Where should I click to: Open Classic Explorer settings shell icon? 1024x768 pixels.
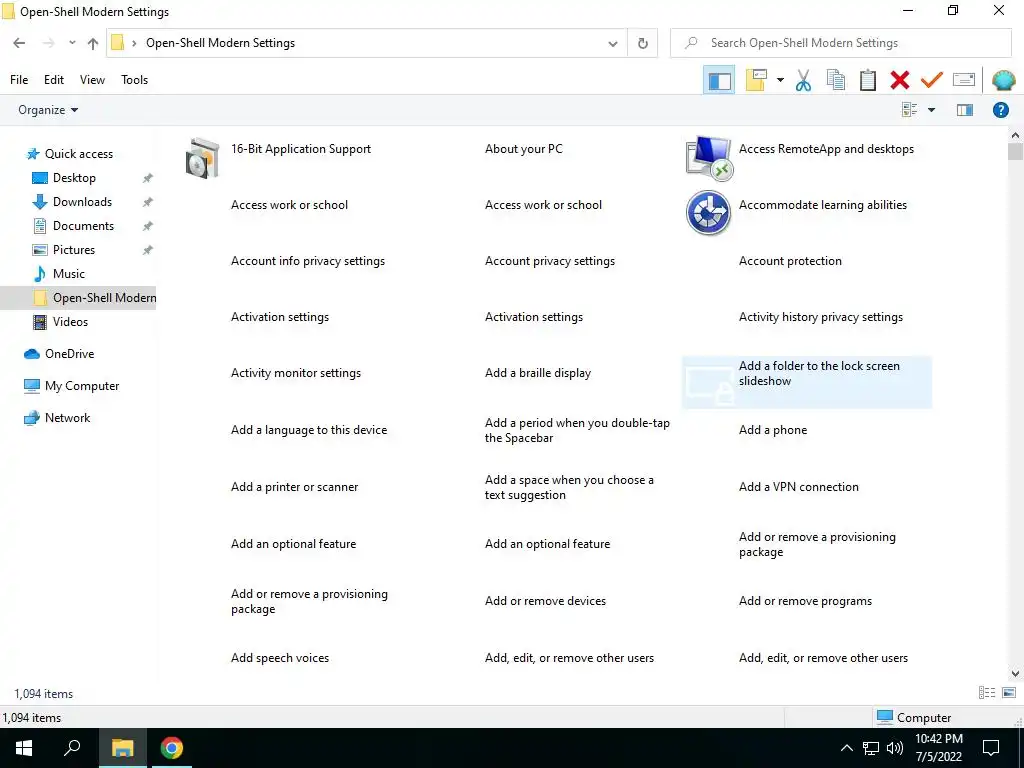point(1003,80)
